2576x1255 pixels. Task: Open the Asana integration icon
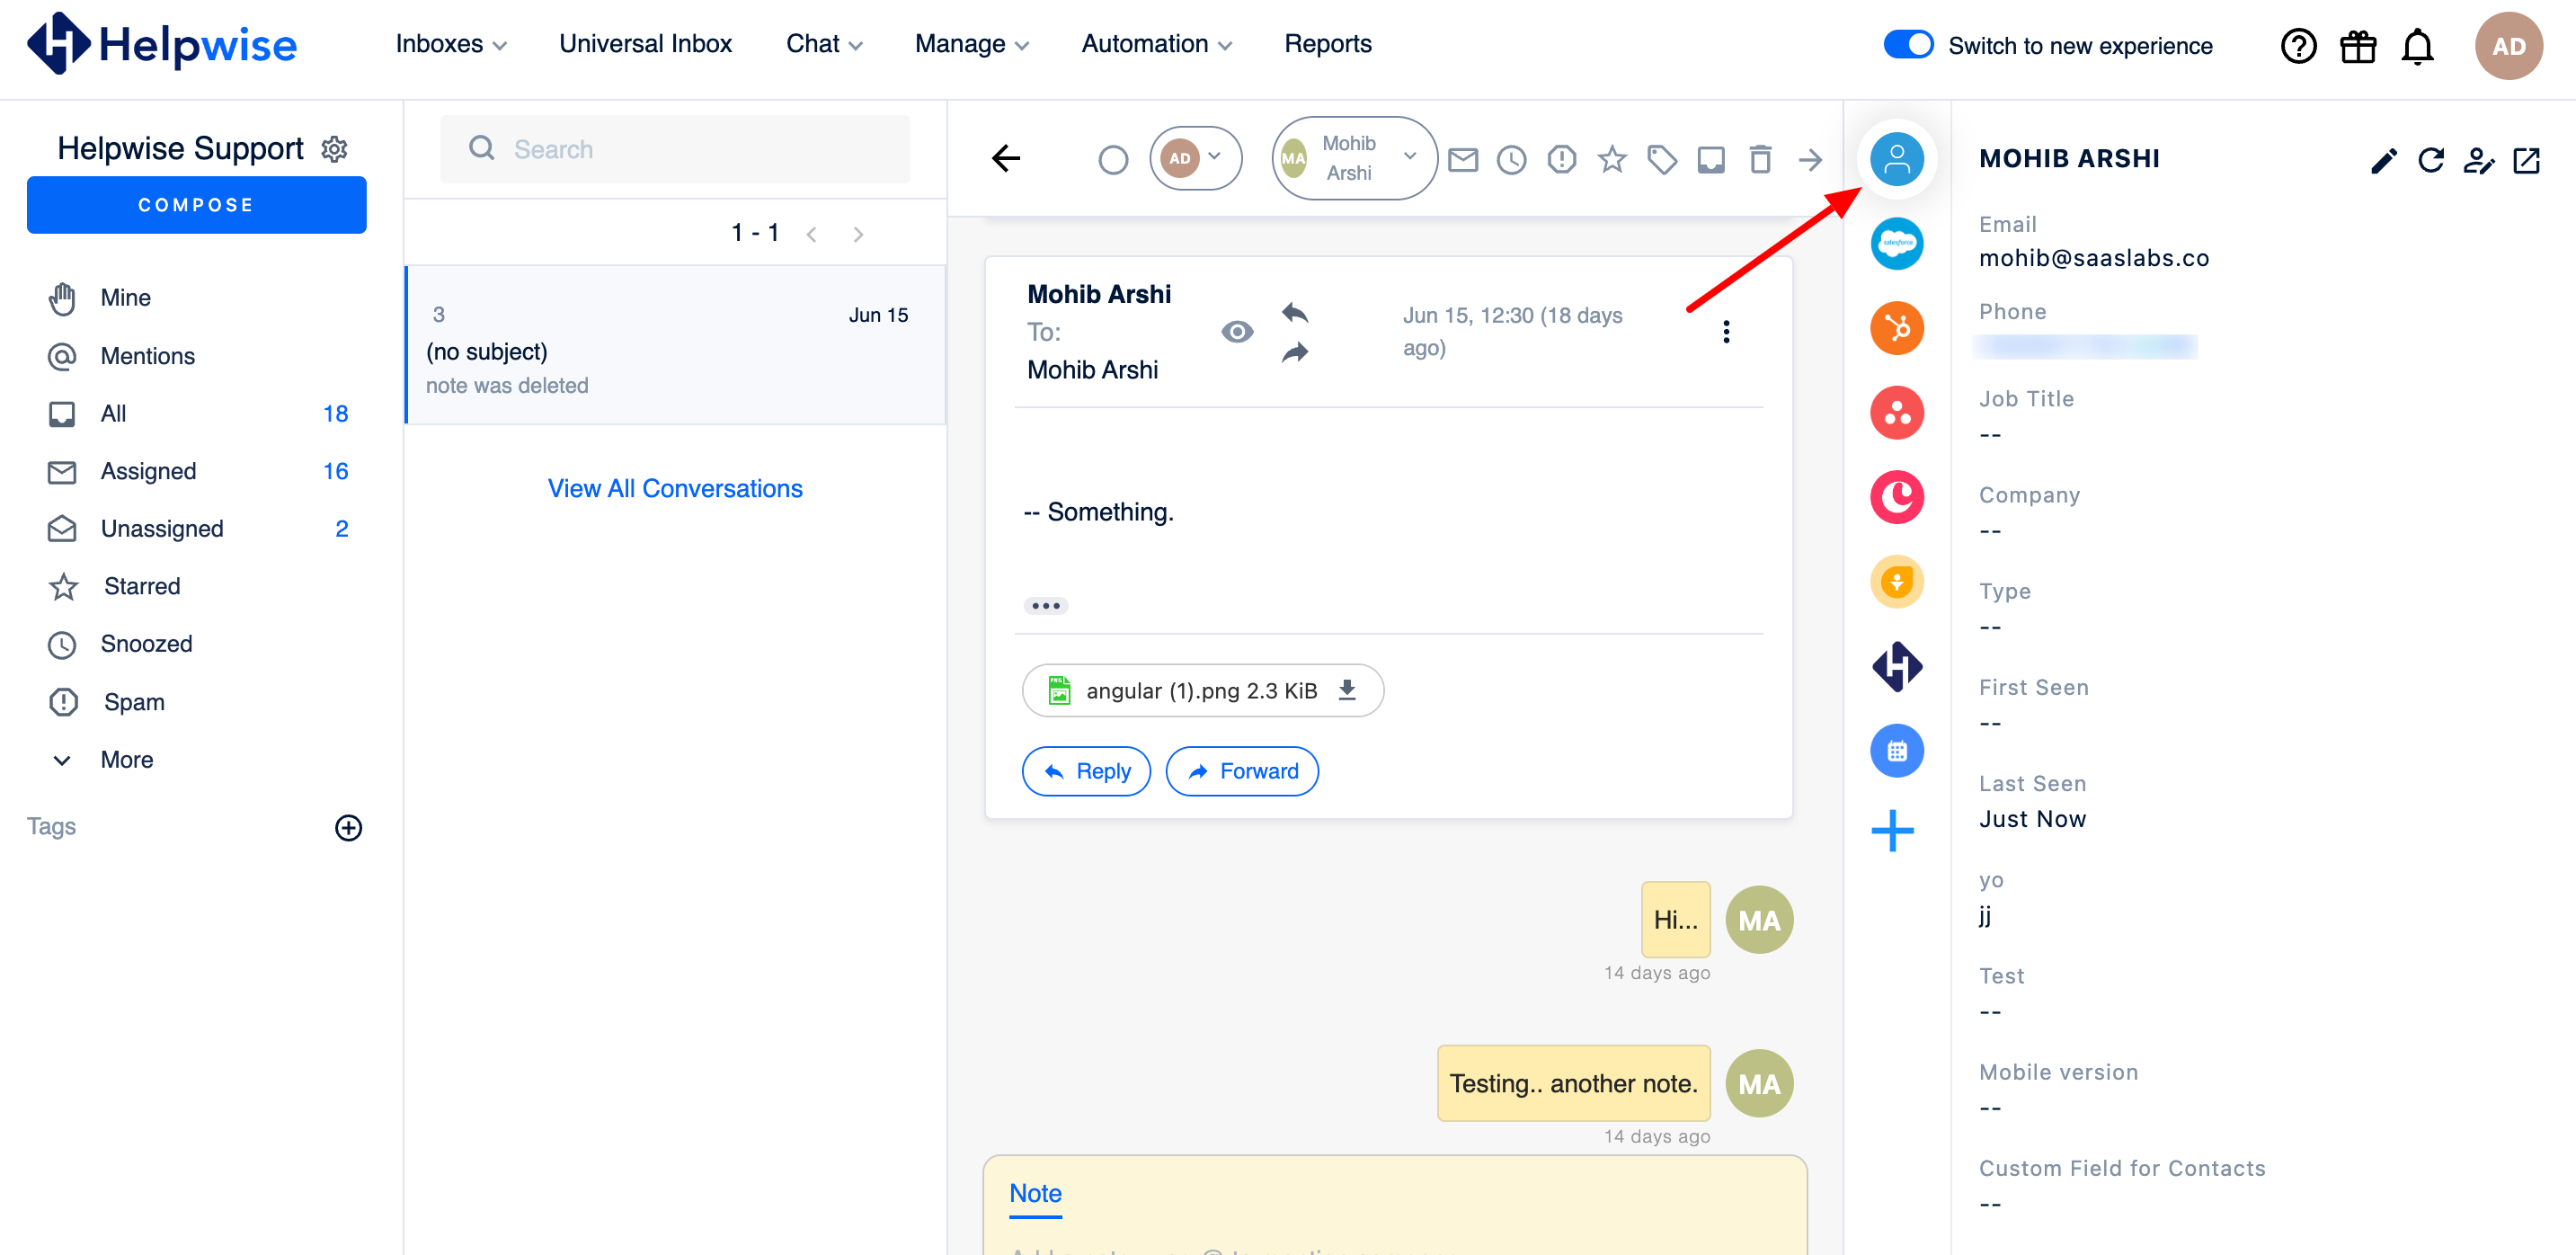[x=1896, y=412]
